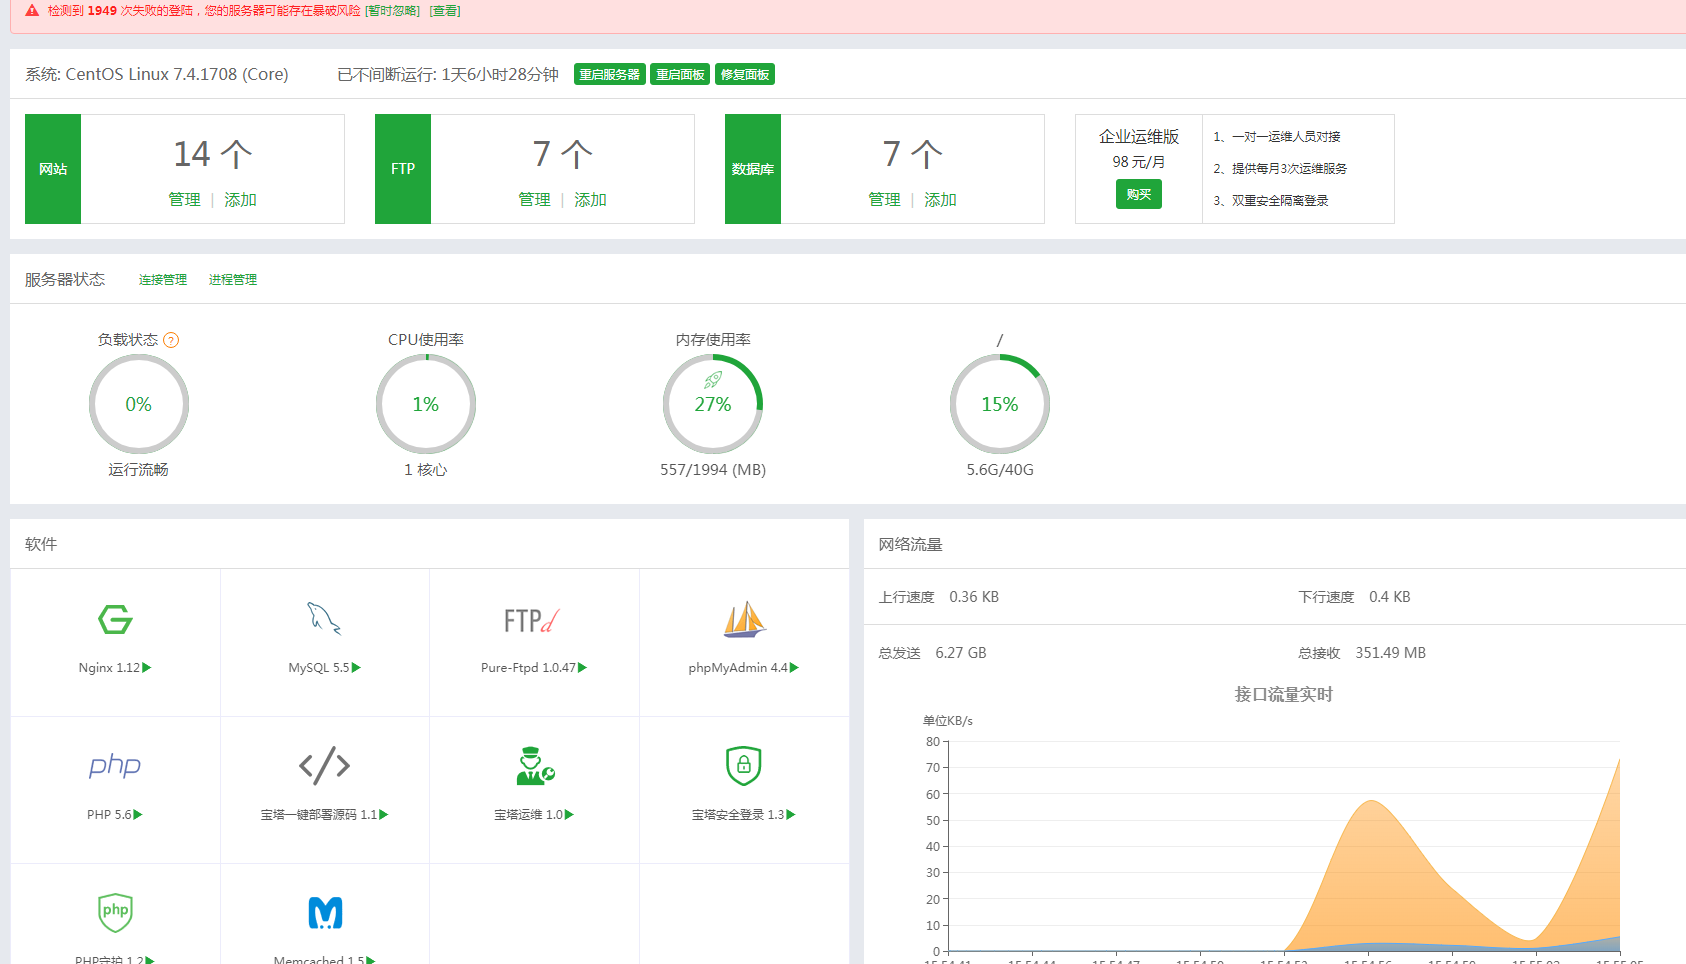Open the 宝塔一键部署源码 1.1 label
The width and height of the screenshot is (1686, 964).
(x=319, y=815)
